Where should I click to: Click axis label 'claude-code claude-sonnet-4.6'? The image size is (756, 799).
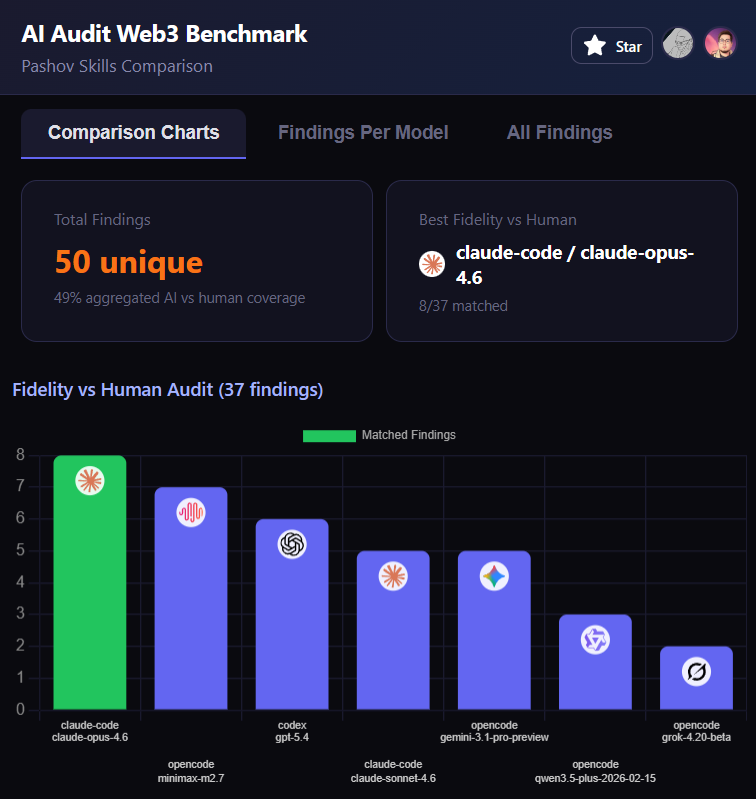tap(393, 771)
